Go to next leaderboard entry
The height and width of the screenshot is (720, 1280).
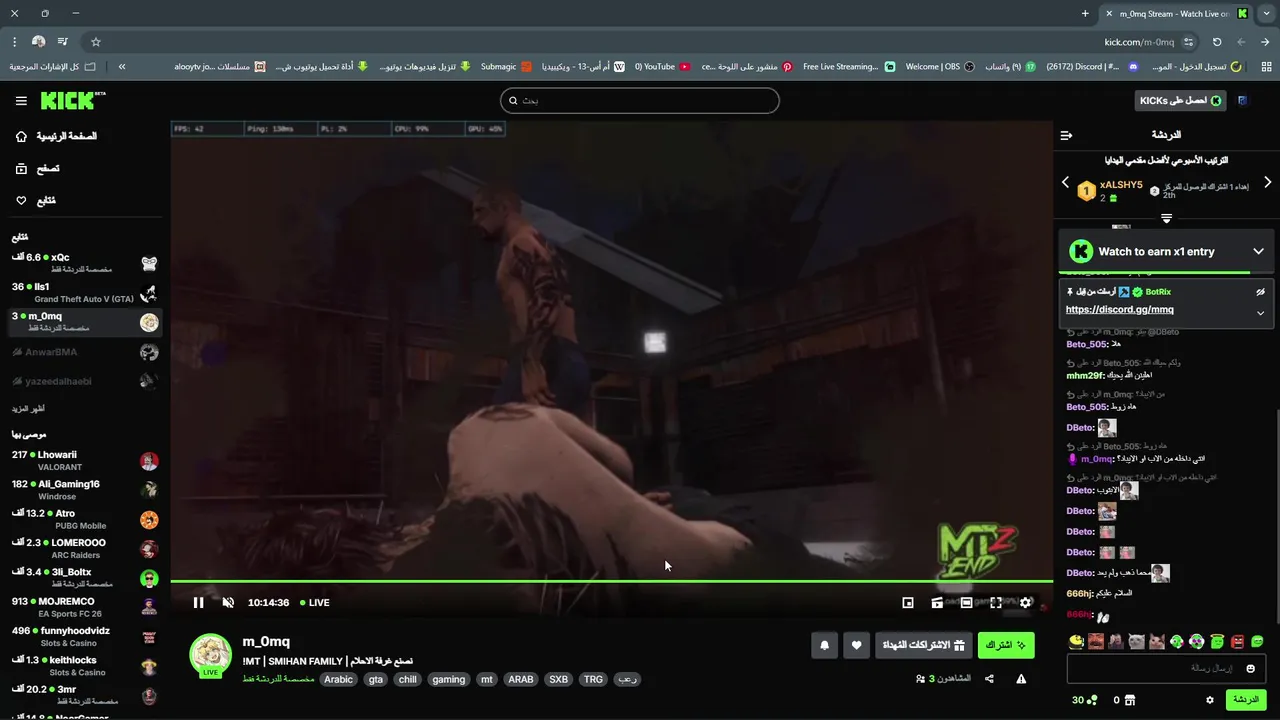[x=1267, y=183]
